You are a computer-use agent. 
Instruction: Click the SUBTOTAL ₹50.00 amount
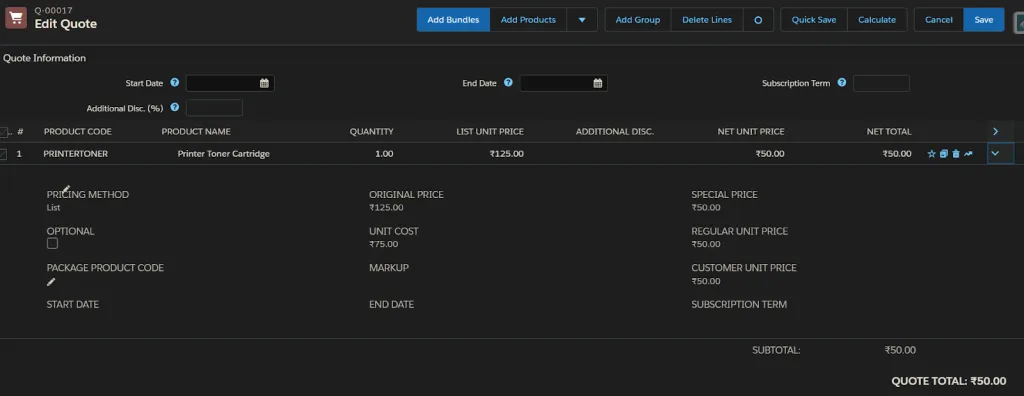pos(900,350)
